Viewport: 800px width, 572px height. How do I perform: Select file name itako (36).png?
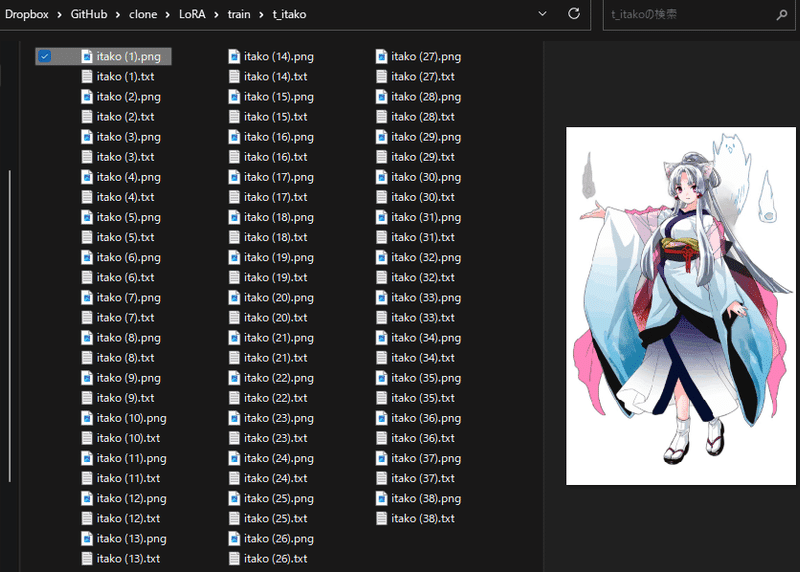[426, 418]
